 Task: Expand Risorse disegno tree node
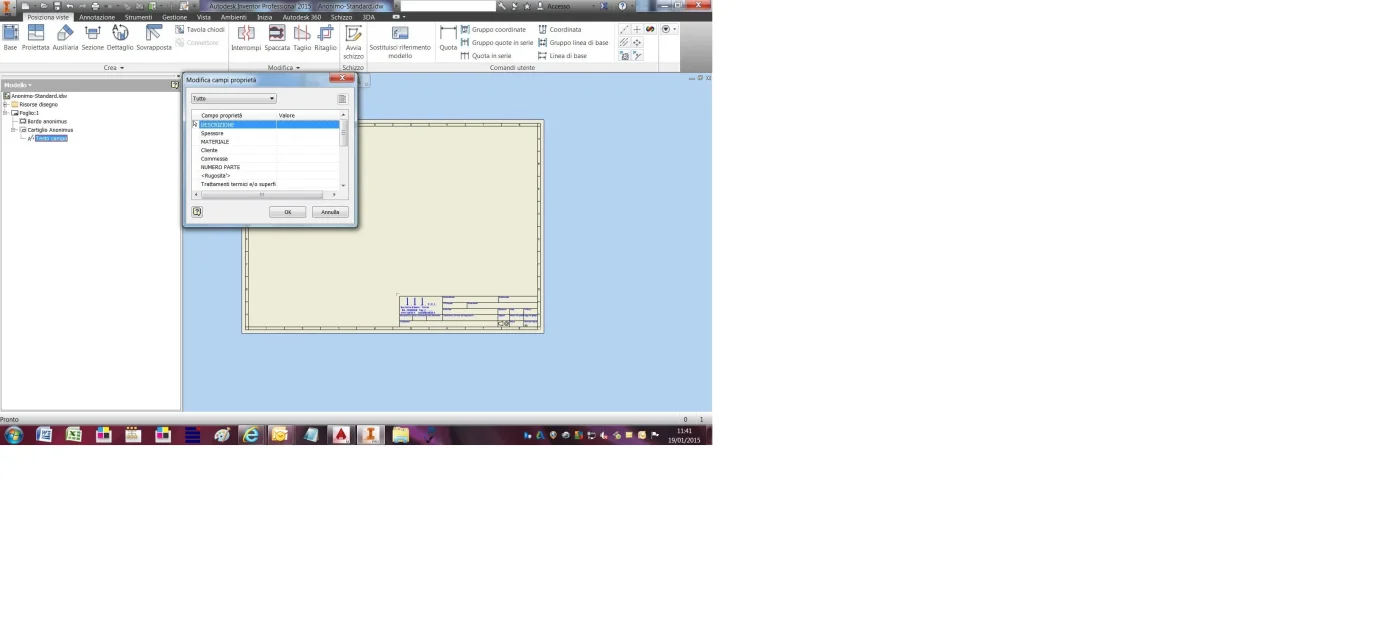5,104
